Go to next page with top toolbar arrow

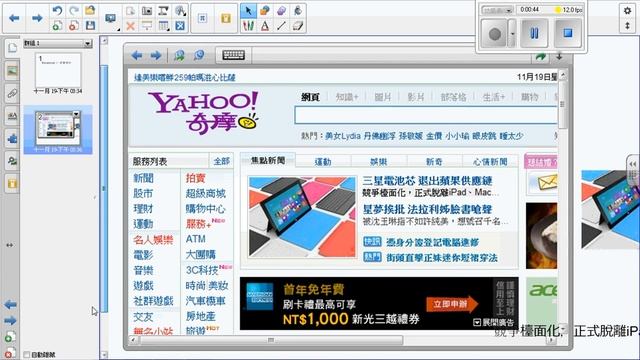point(37,18)
